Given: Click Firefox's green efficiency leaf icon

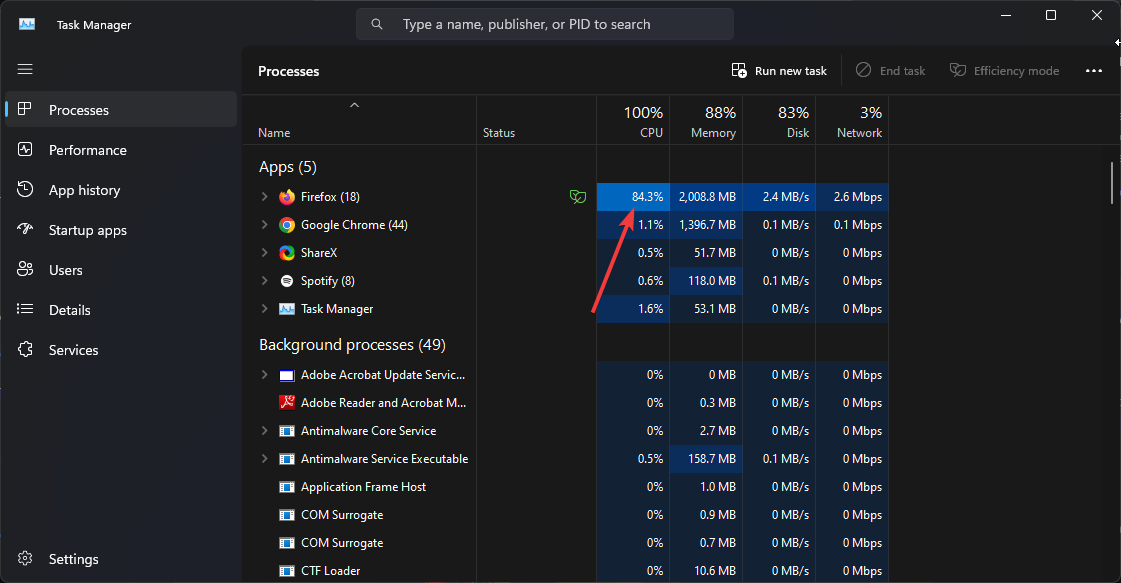Looking at the screenshot, I should click(x=578, y=197).
